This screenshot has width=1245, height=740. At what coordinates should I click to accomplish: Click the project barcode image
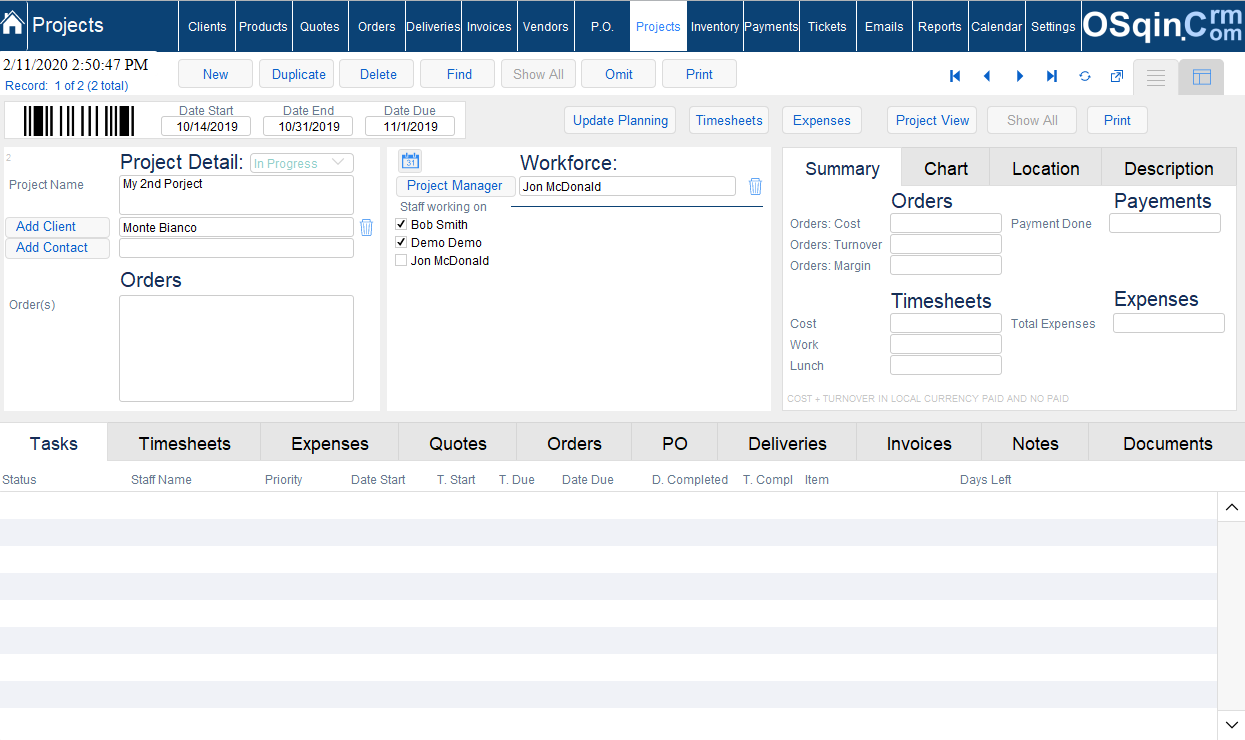tap(79, 121)
